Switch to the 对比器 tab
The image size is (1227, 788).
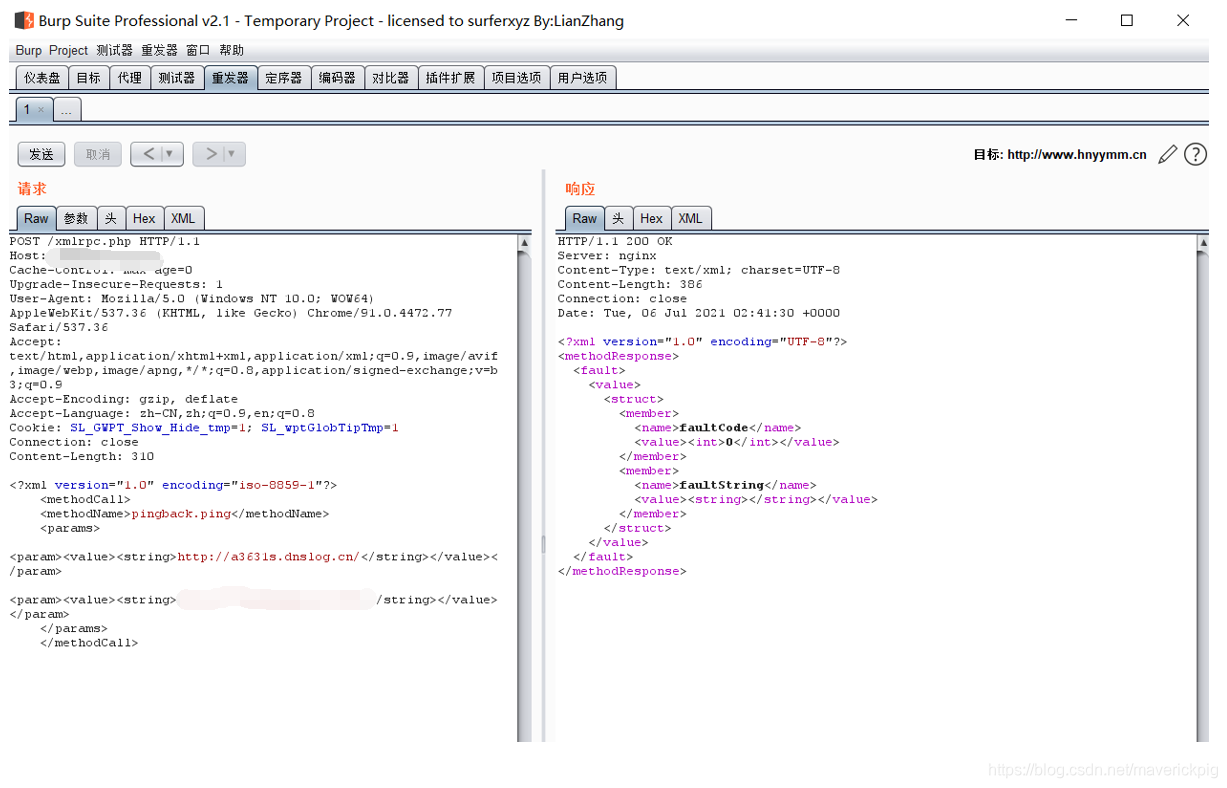391,78
